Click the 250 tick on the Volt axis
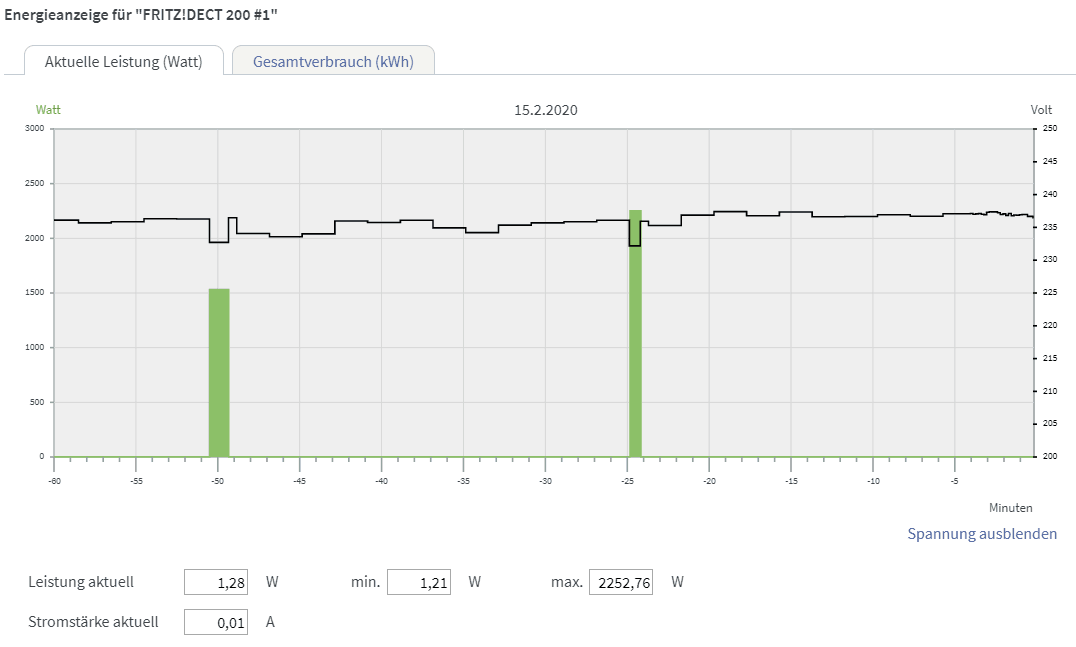Viewport: 1076px width, 647px height. [x=1050, y=129]
